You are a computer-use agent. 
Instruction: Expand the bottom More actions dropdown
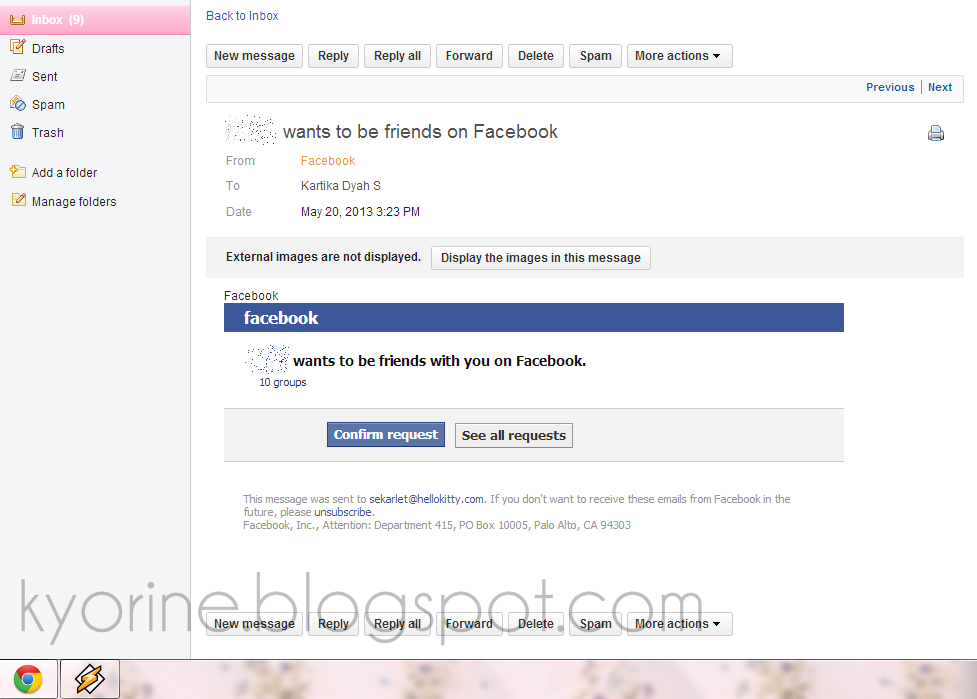click(x=680, y=624)
